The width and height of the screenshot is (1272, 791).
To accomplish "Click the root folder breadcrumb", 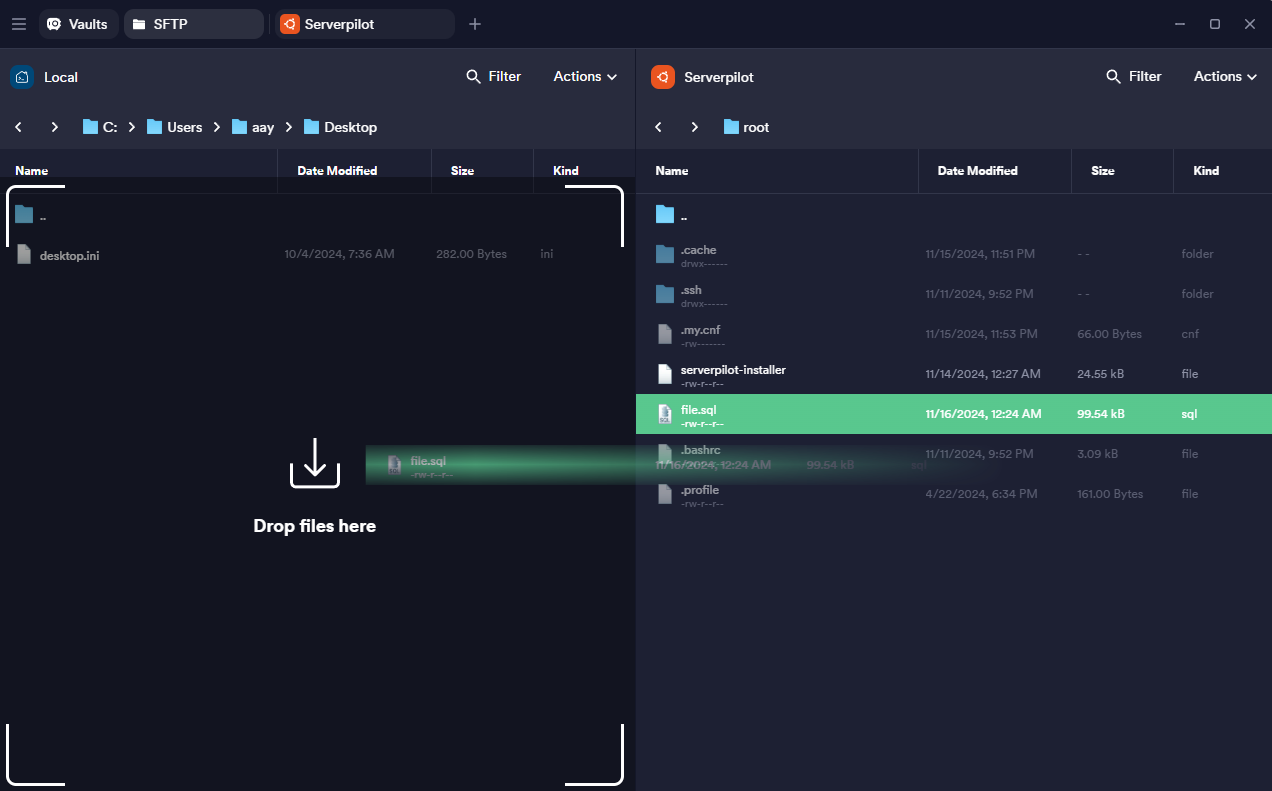I will [x=746, y=127].
